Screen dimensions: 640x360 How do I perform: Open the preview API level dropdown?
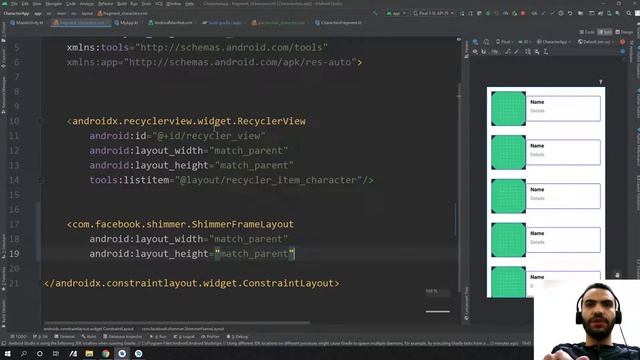point(524,42)
